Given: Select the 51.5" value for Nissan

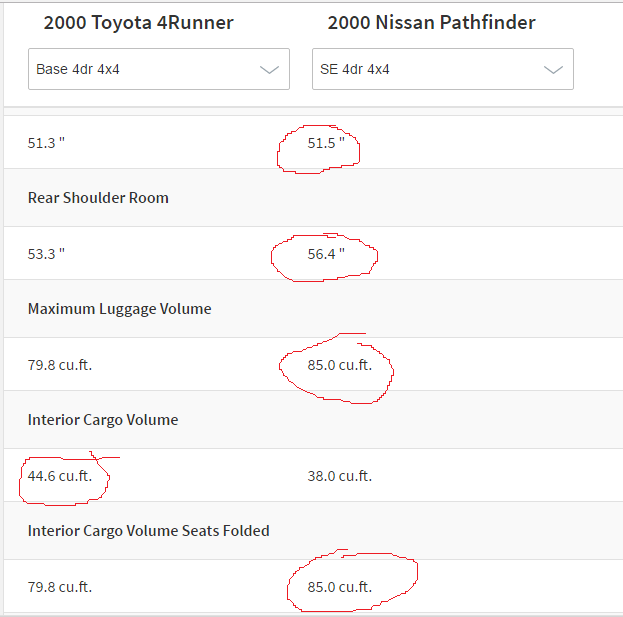Looking at the screenshot, I should [x=326, y=143].
